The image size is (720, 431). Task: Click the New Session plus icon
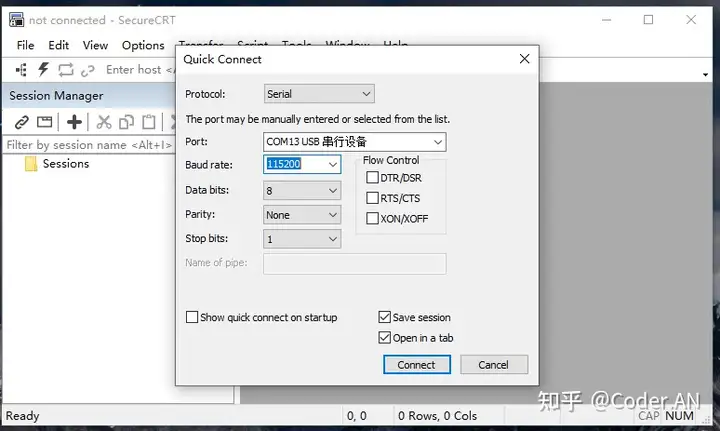coord(74,122)
